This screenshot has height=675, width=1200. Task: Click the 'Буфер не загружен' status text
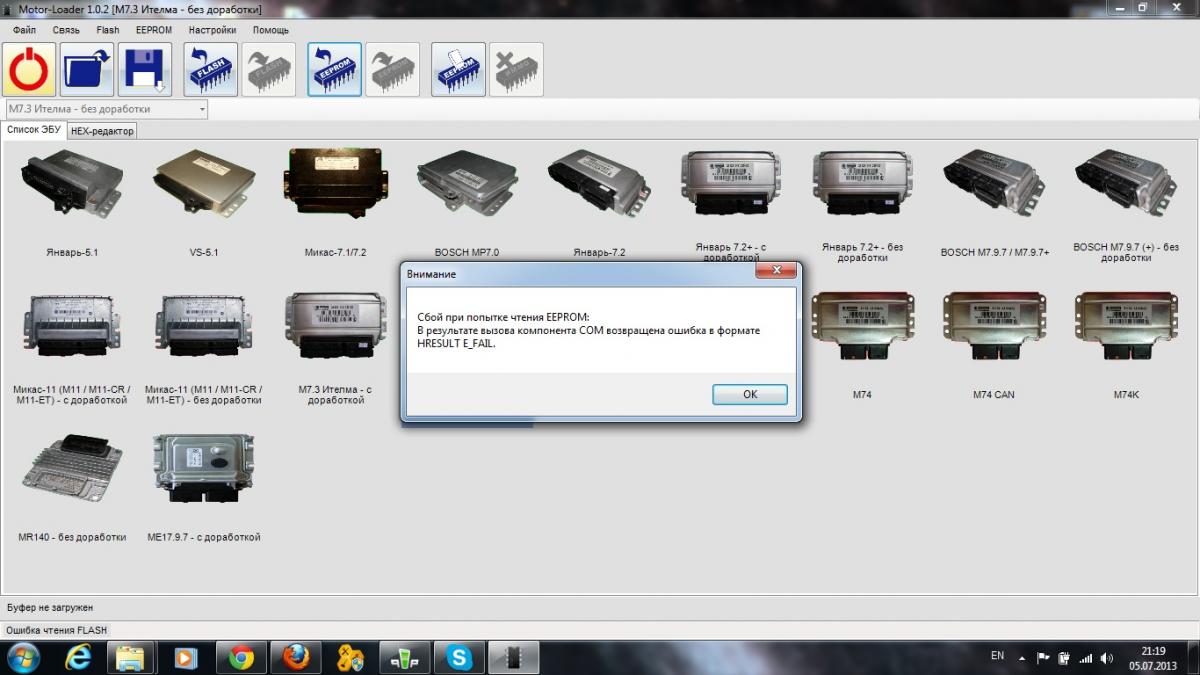coord(50,607)
